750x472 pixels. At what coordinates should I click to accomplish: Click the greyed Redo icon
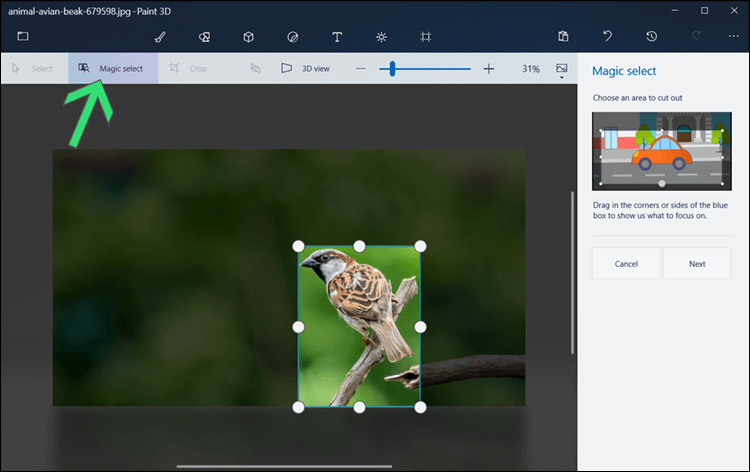[696, 36]
